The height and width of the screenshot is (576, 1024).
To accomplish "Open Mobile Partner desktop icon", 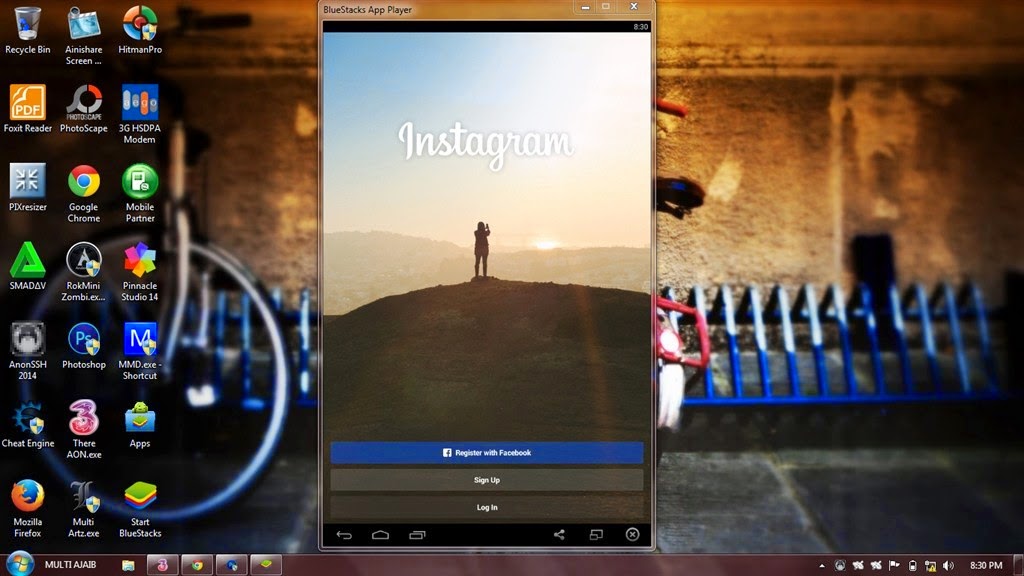I will pos(140,193).
